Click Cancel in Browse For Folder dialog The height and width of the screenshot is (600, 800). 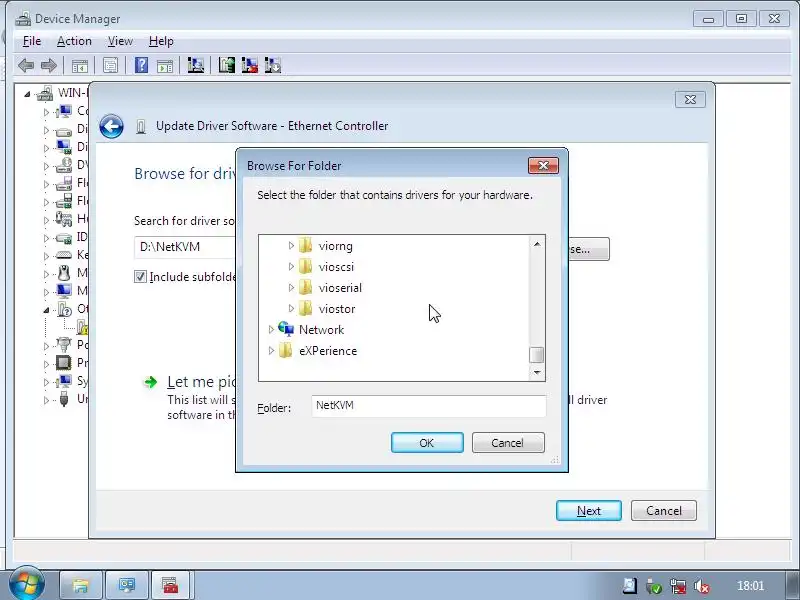[508, 442]
